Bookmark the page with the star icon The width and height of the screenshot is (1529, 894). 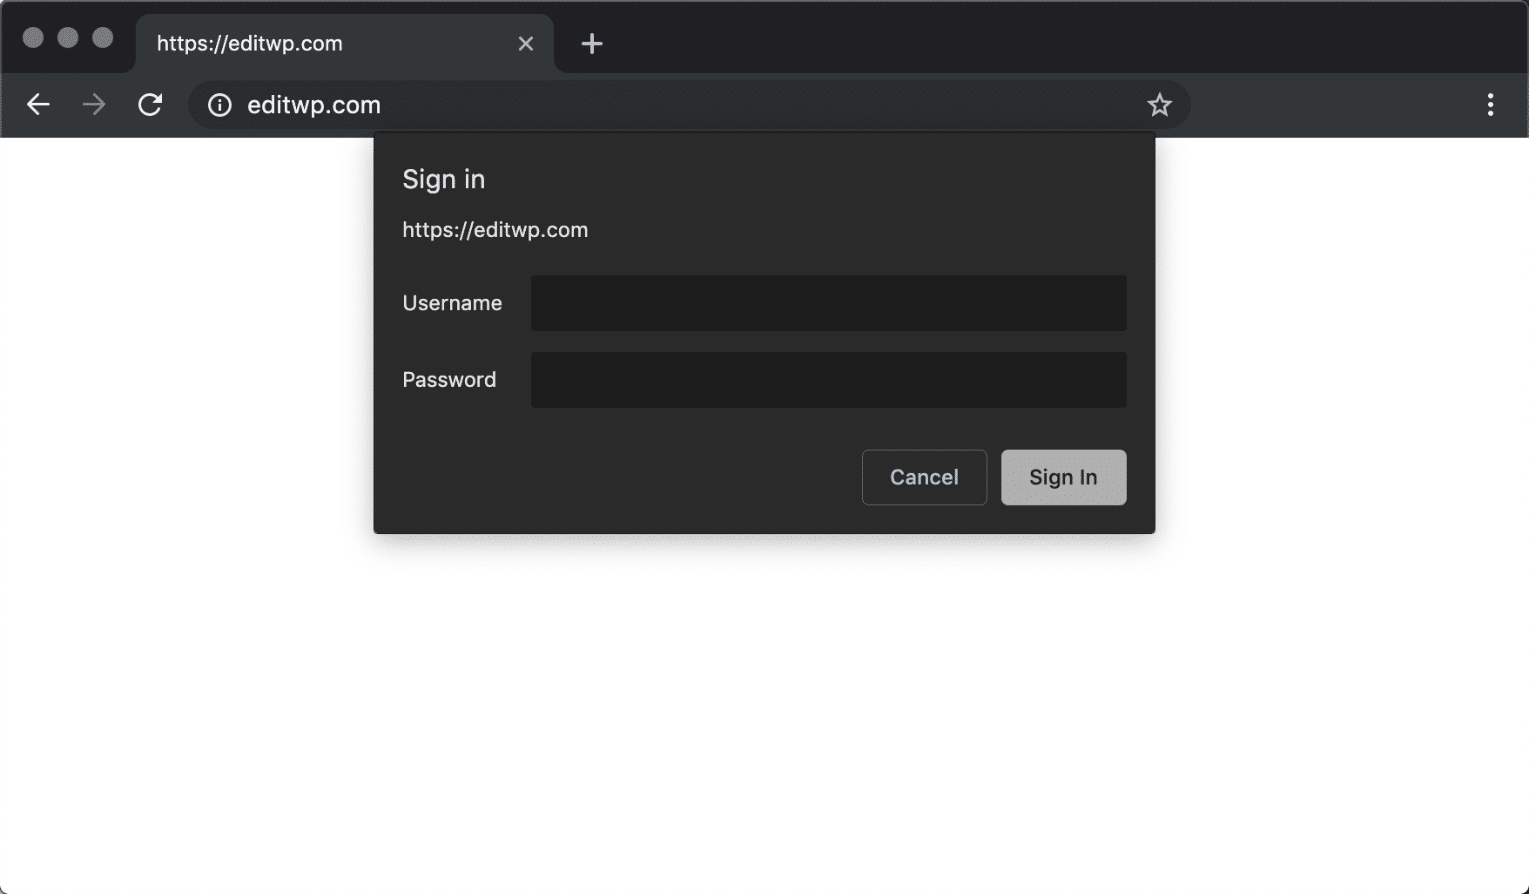tap(1159, 104)
